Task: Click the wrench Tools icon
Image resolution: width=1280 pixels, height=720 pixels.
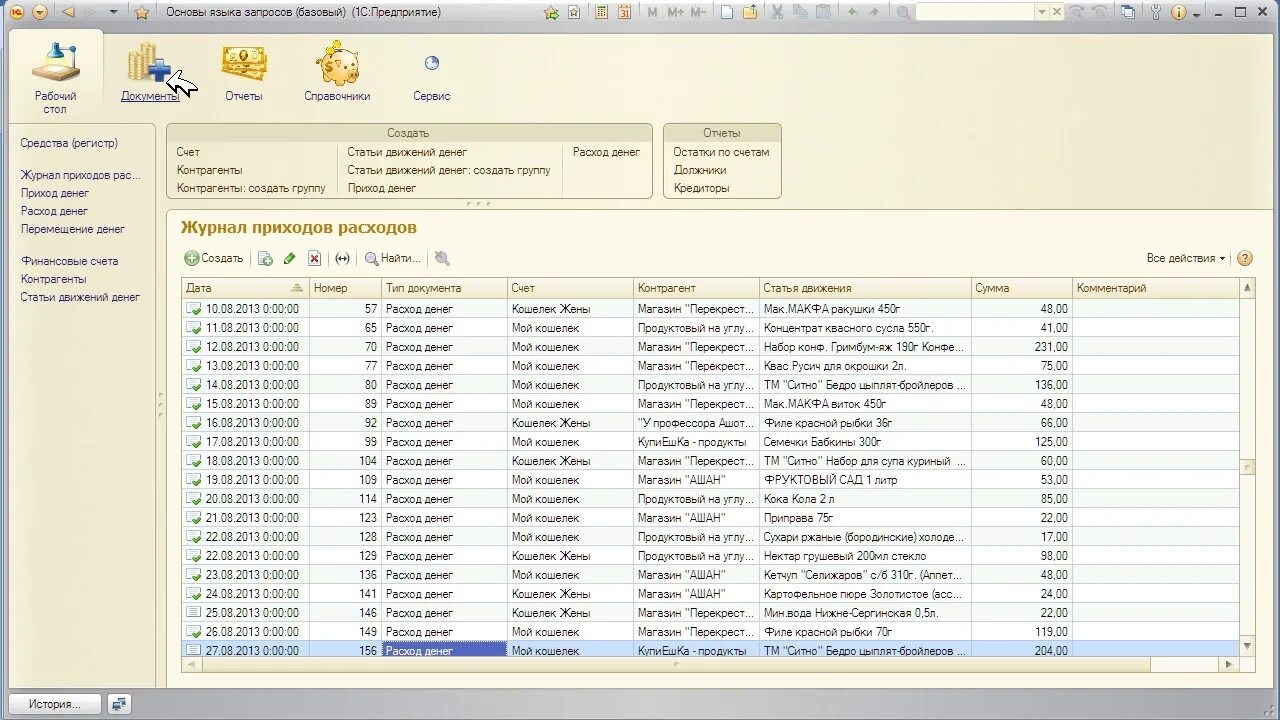Action: (1156, 12)
